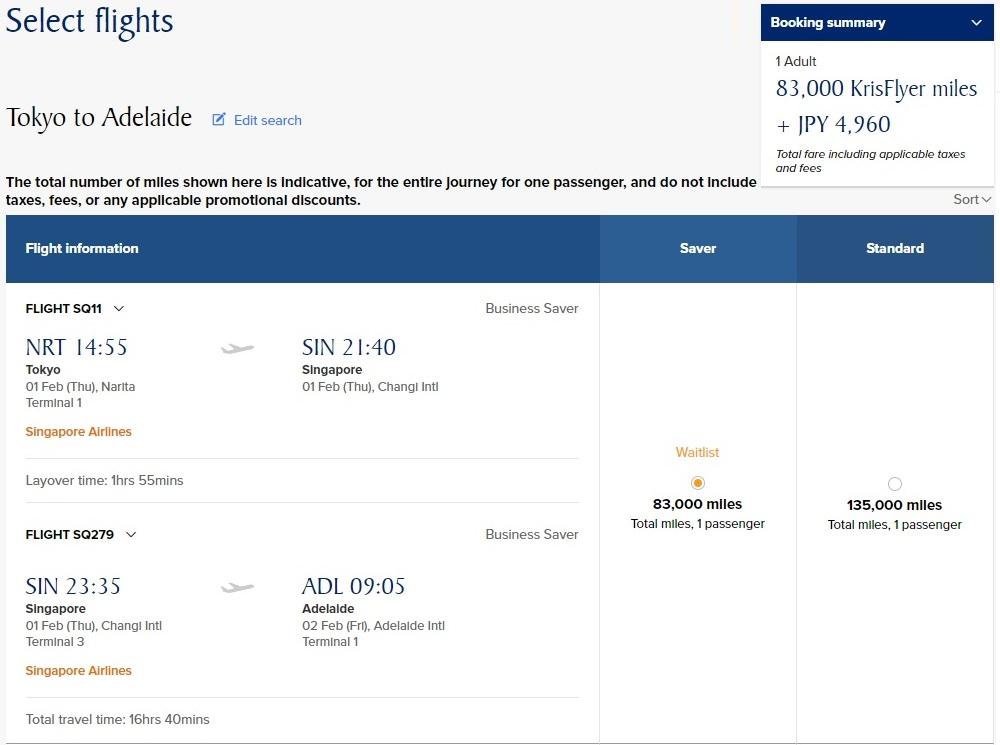1000x745 pixels.
Task: Click the Edit search pencil icon
Action: point(219,119)
